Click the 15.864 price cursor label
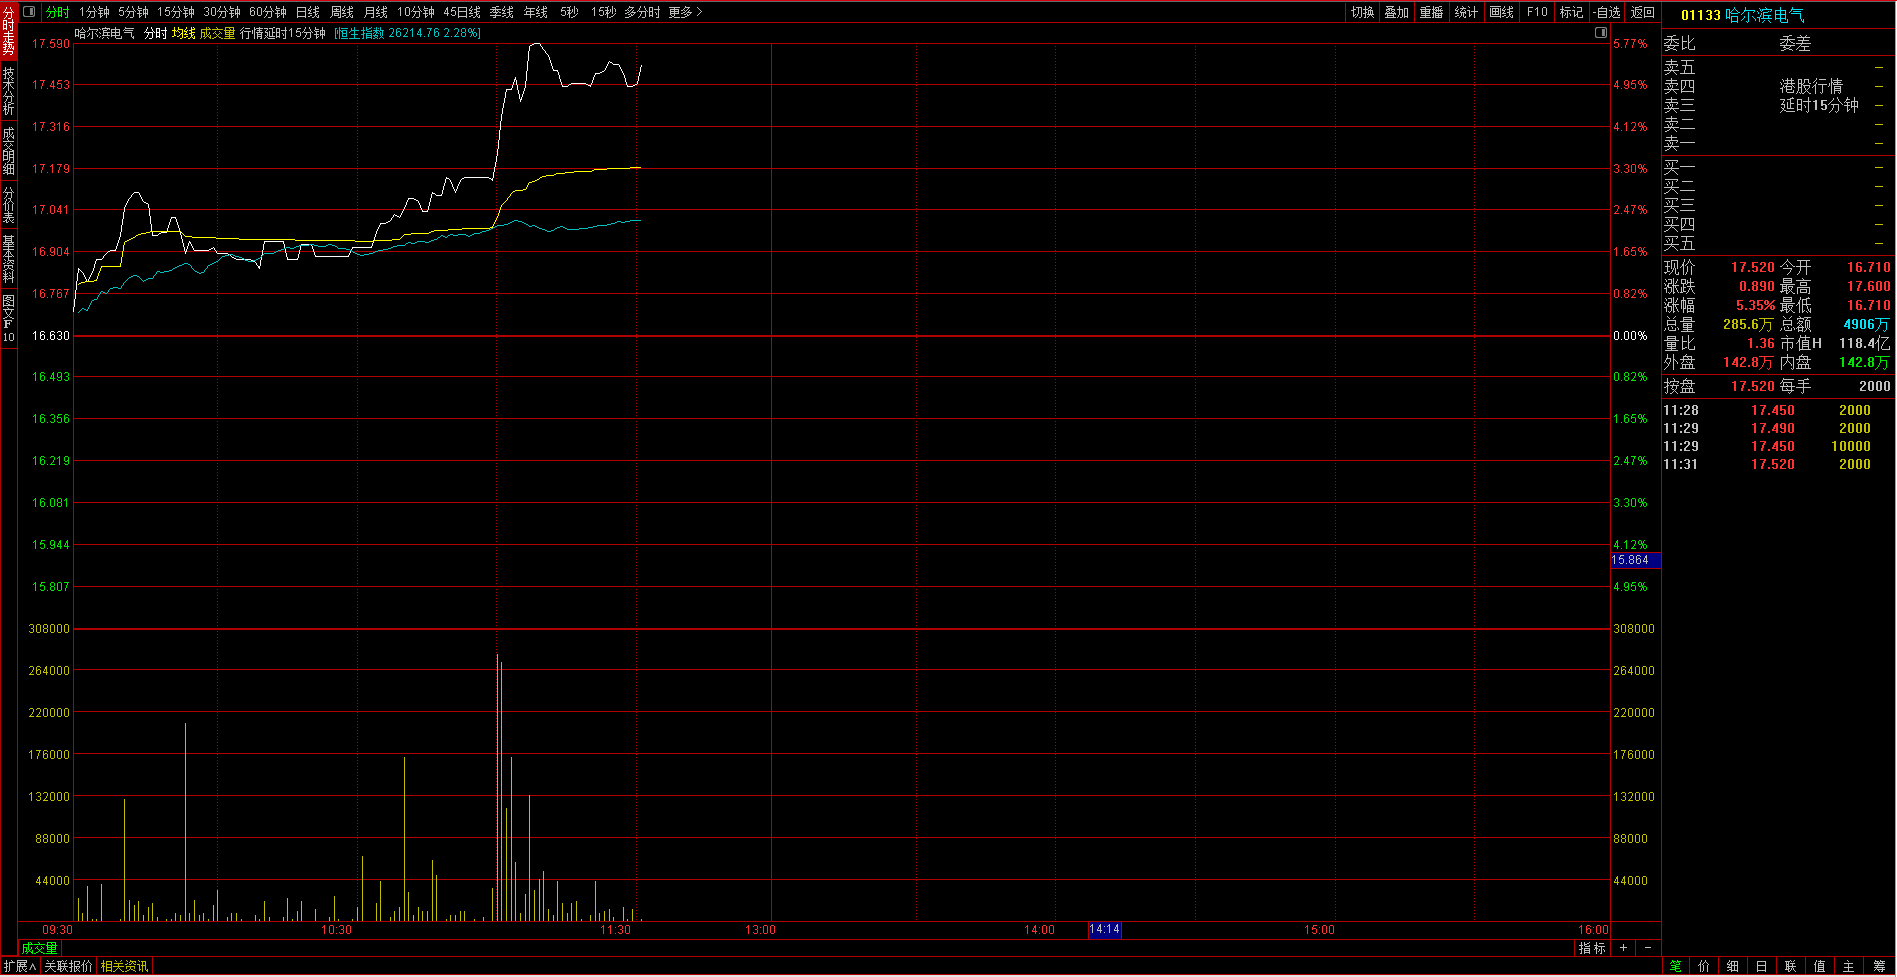Image resolution: width=1897 pixels, height=977 pixels. pyautogui.click(x=1636, y=560)
